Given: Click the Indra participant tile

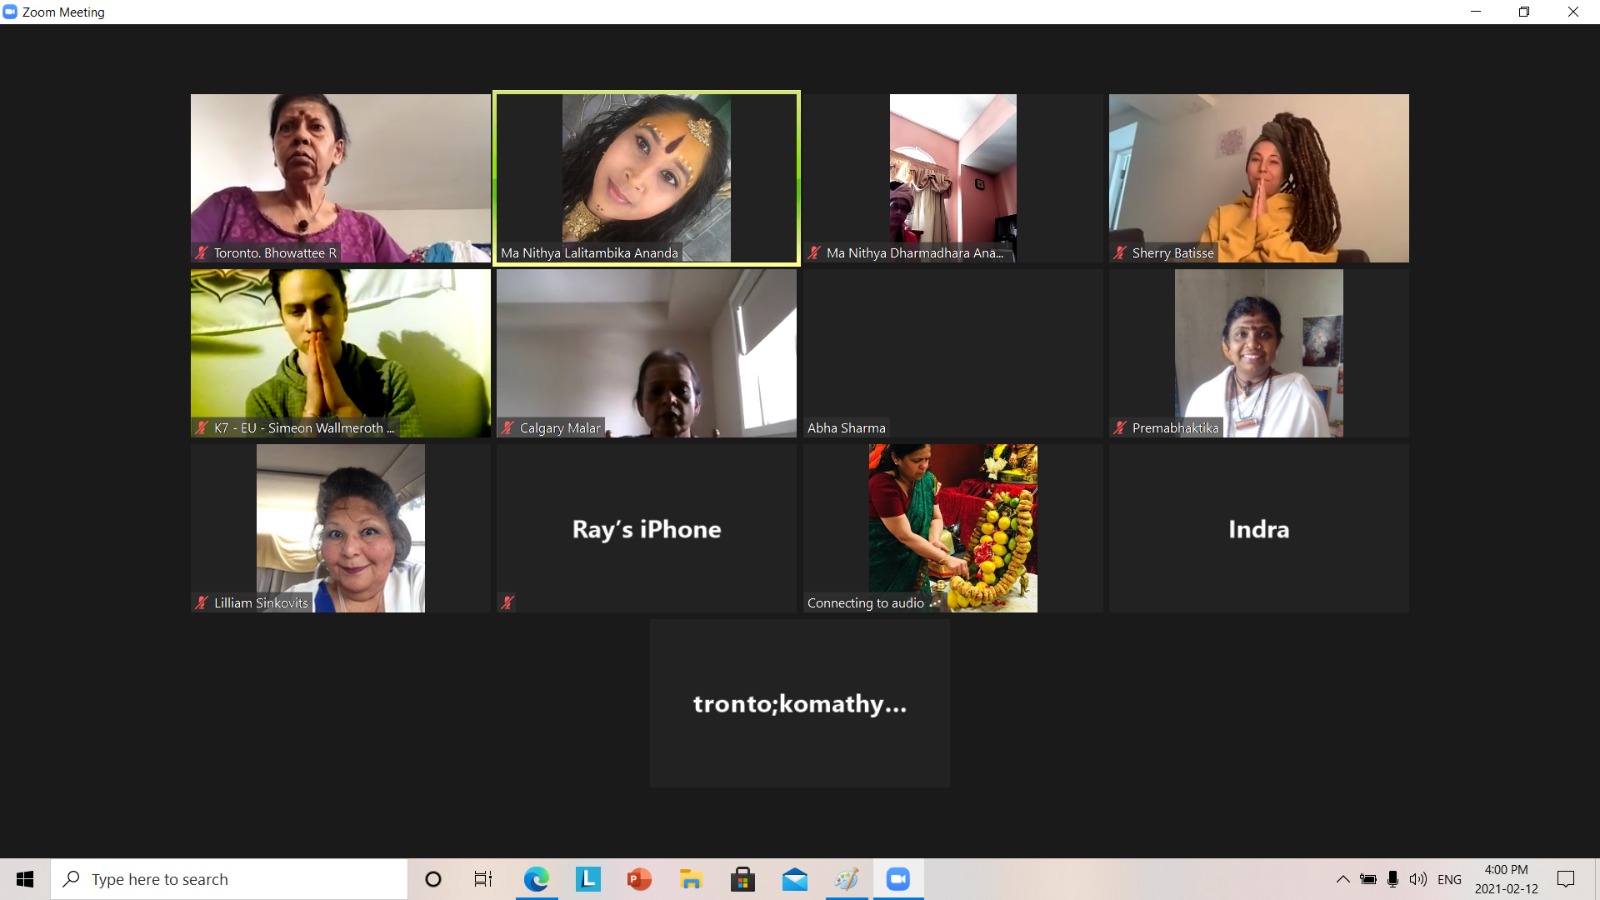Looking at the screenshot, I should [1258, 528].
